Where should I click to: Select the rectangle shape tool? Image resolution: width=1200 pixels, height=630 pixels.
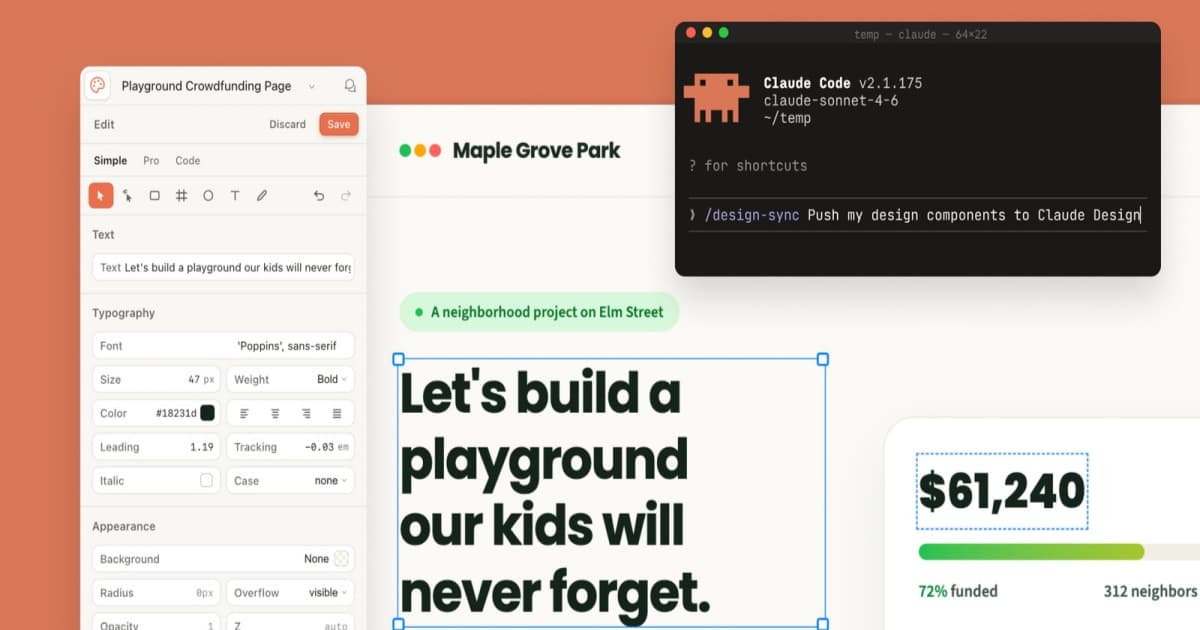(155, 196)
